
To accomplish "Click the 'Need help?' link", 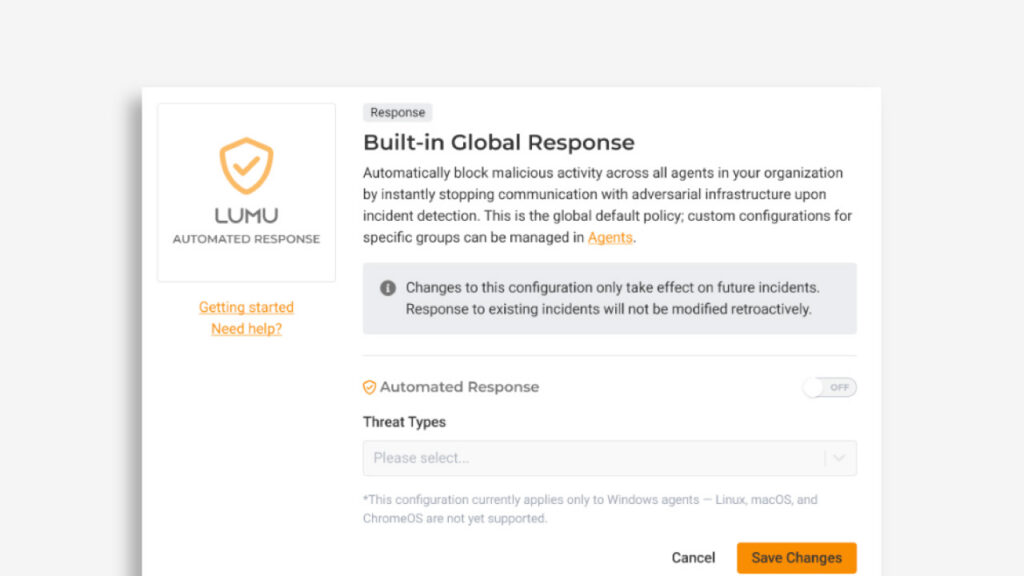I will (x=246, y=329).
